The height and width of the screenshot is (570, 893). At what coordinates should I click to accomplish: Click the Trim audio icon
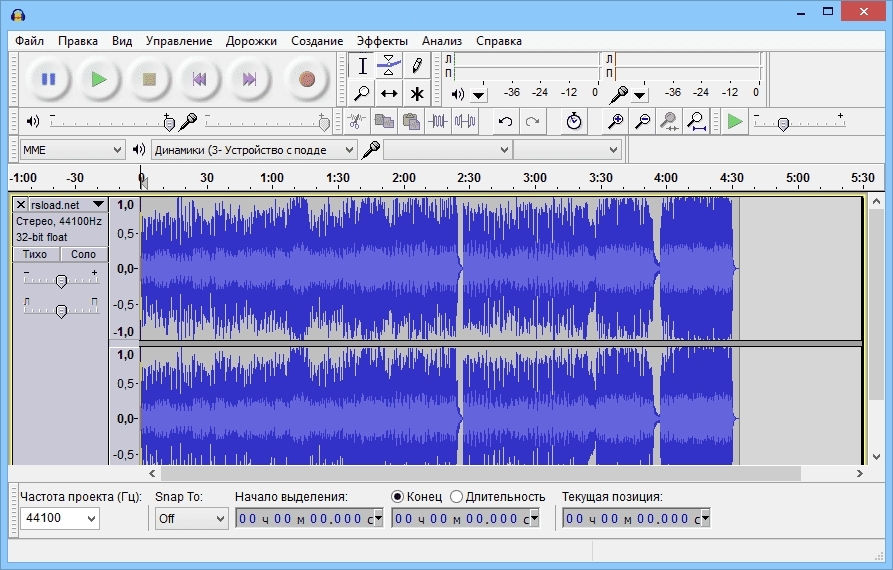[438, 121]
